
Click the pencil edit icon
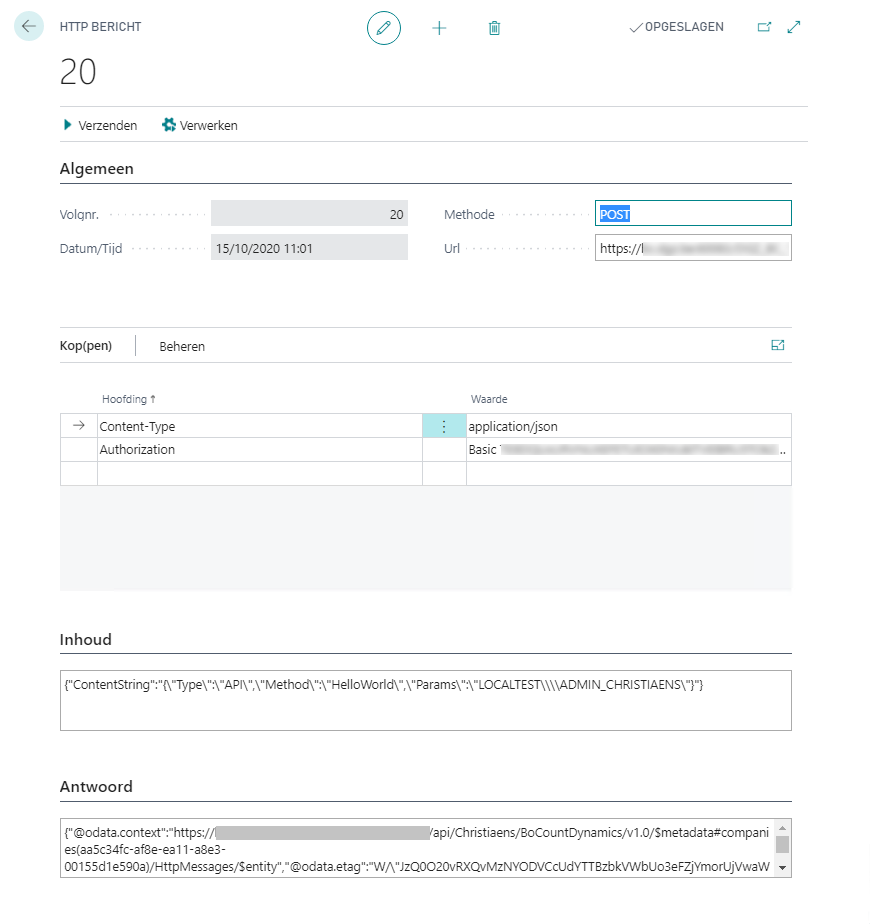pyautogui.click(x=383, y=28)
